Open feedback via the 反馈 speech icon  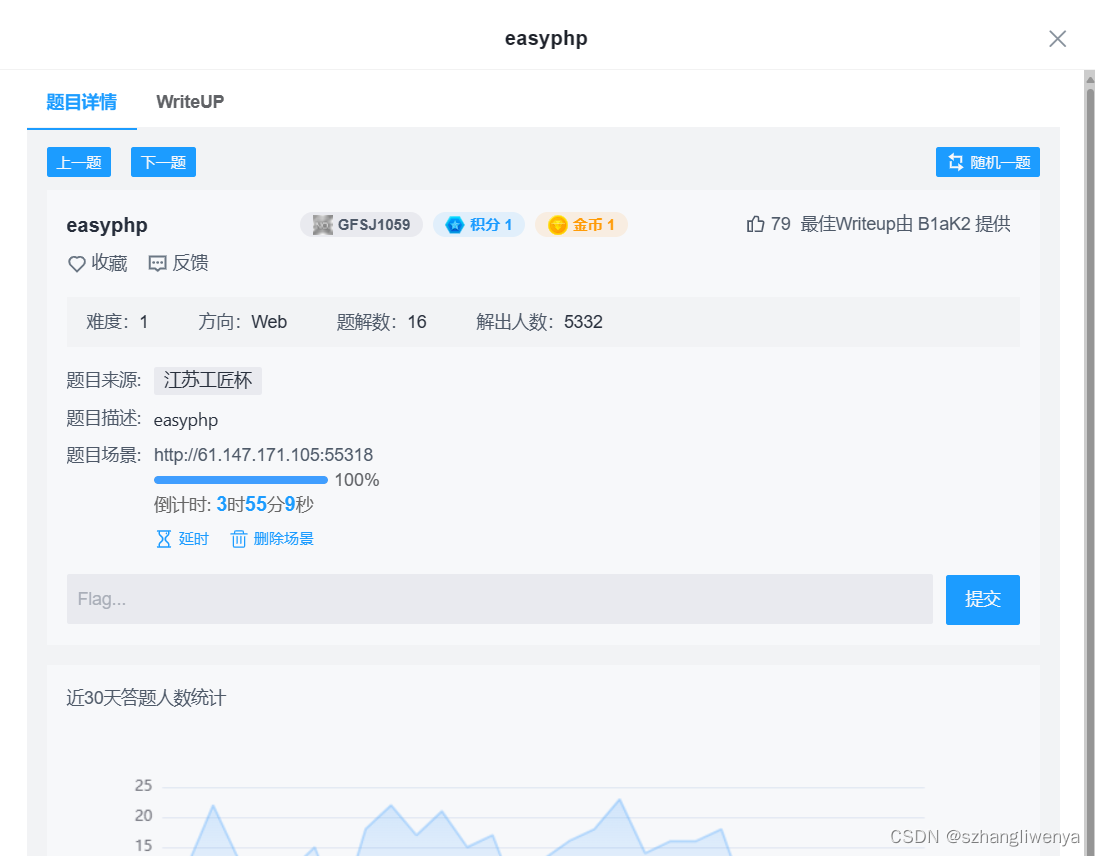(156, 263)
